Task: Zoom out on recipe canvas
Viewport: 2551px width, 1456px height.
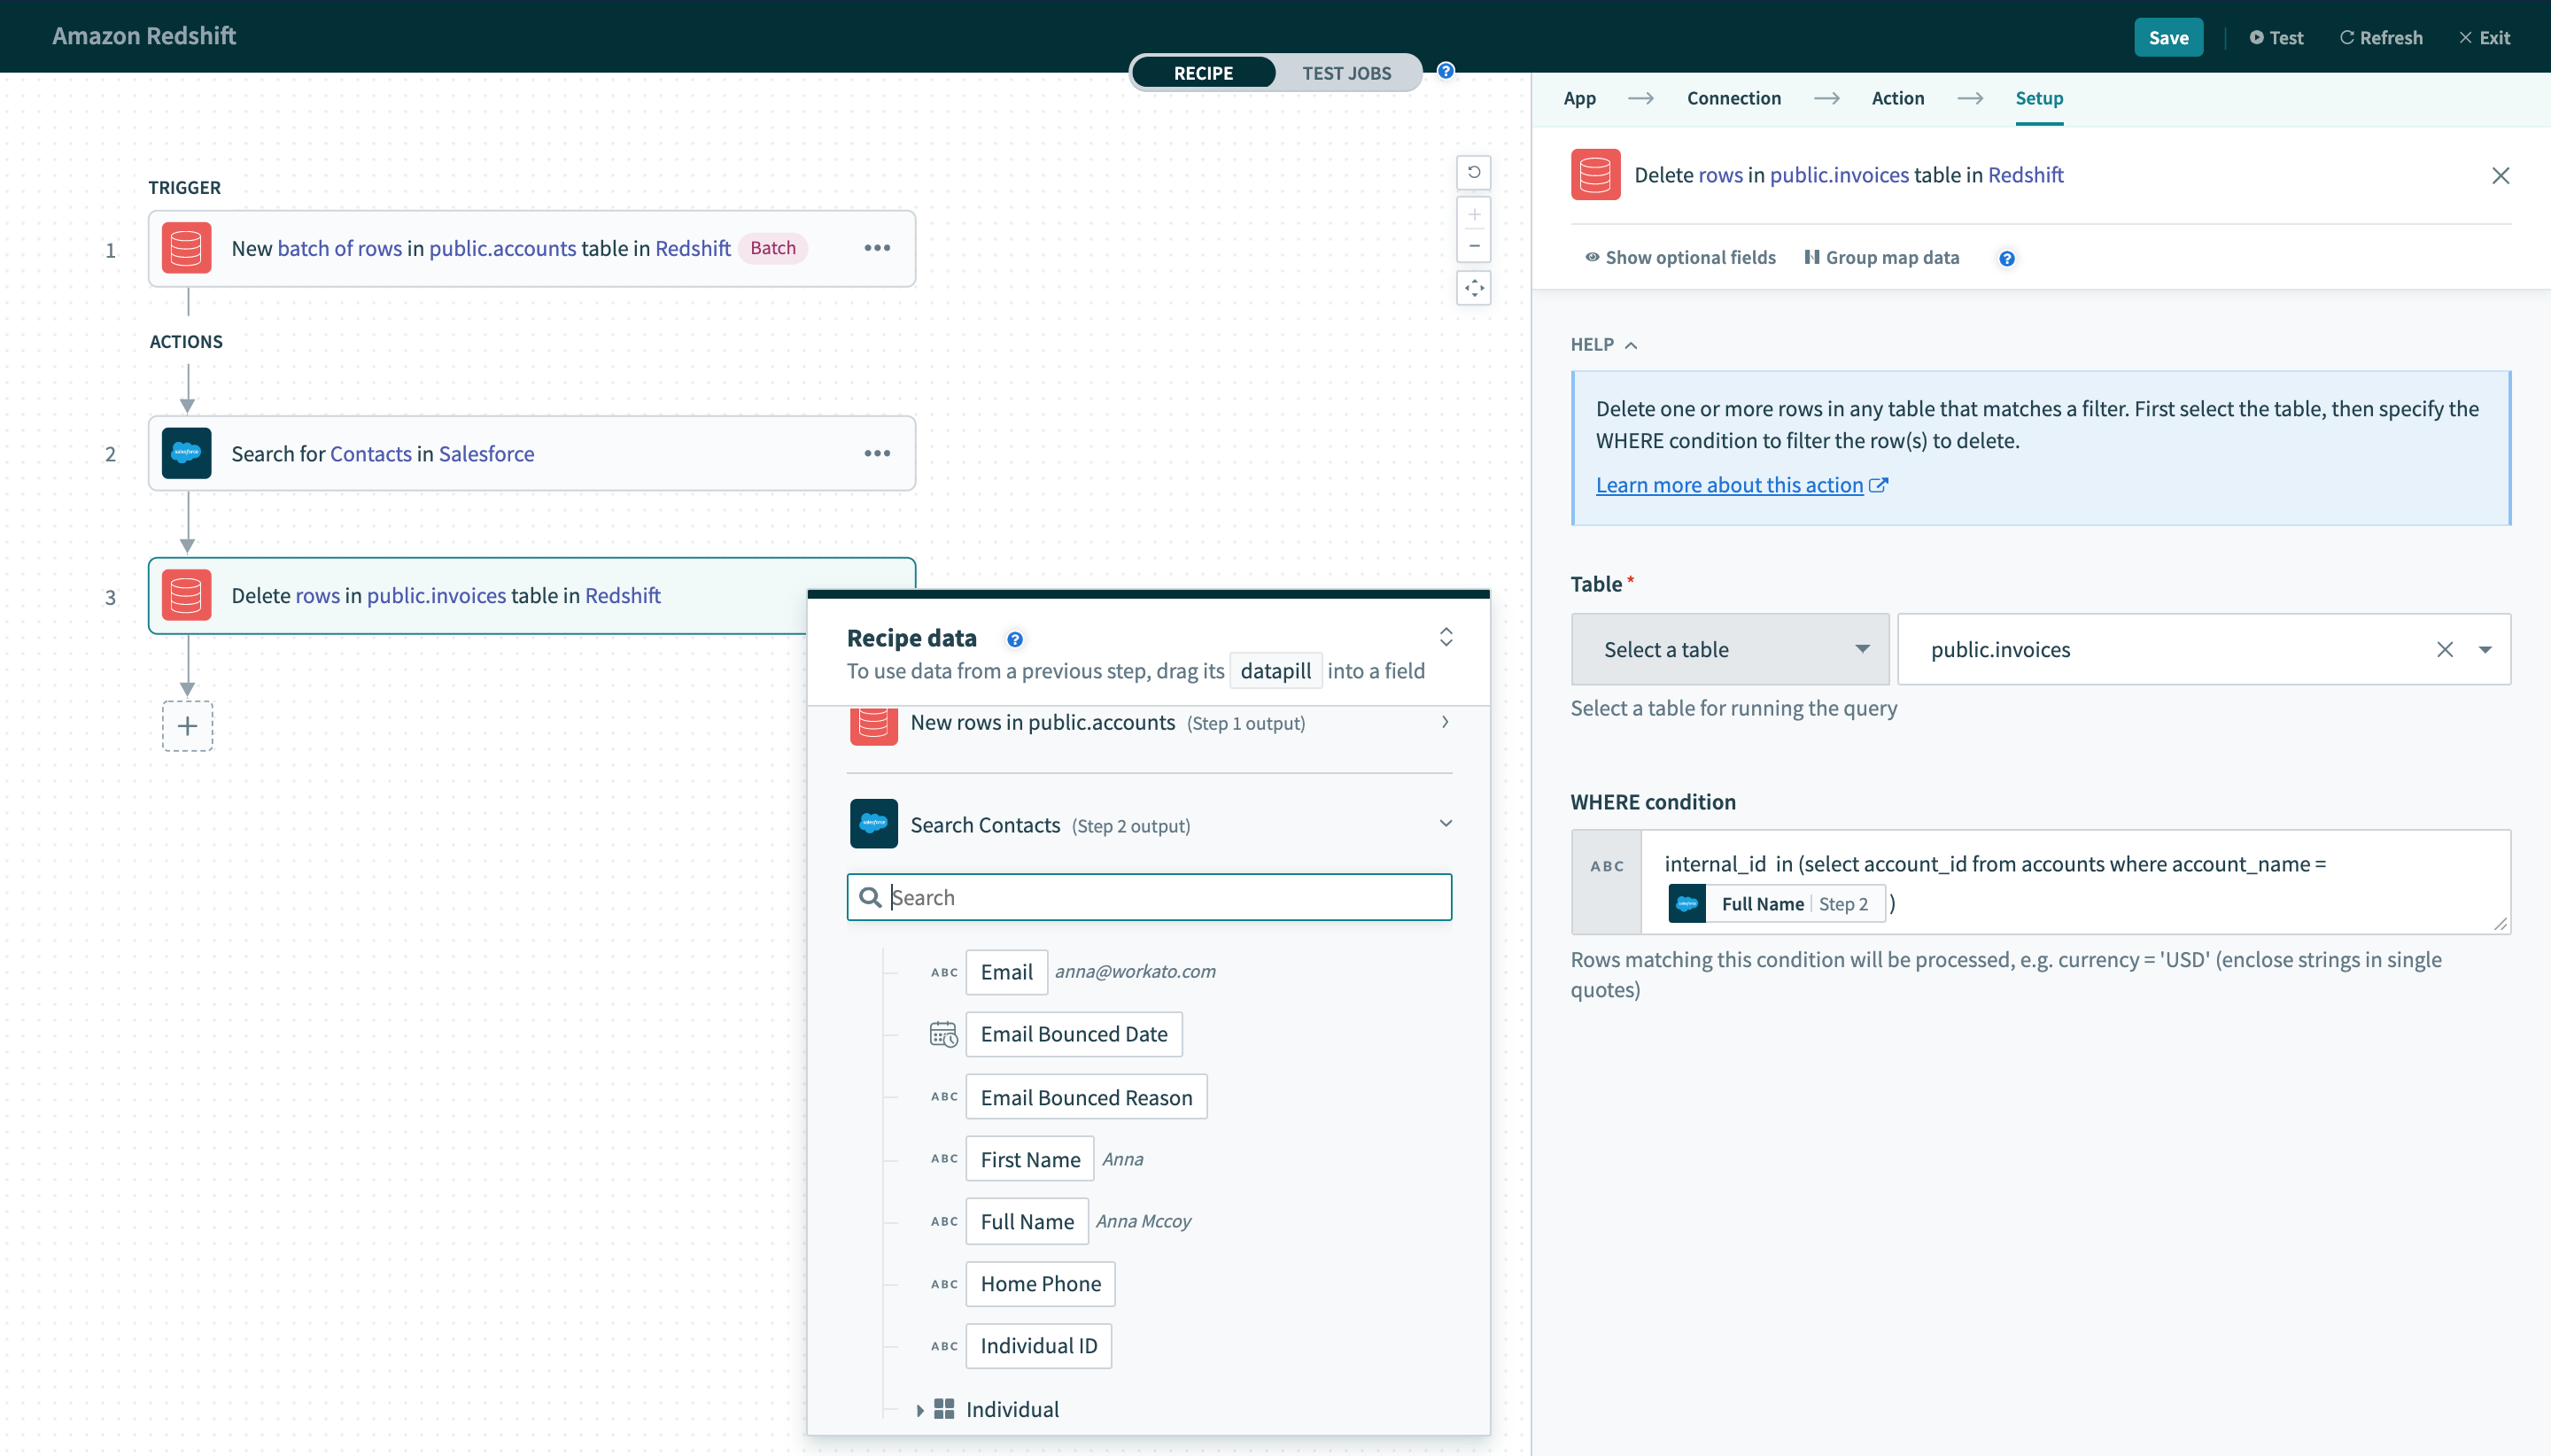Action: [1473, 246]
